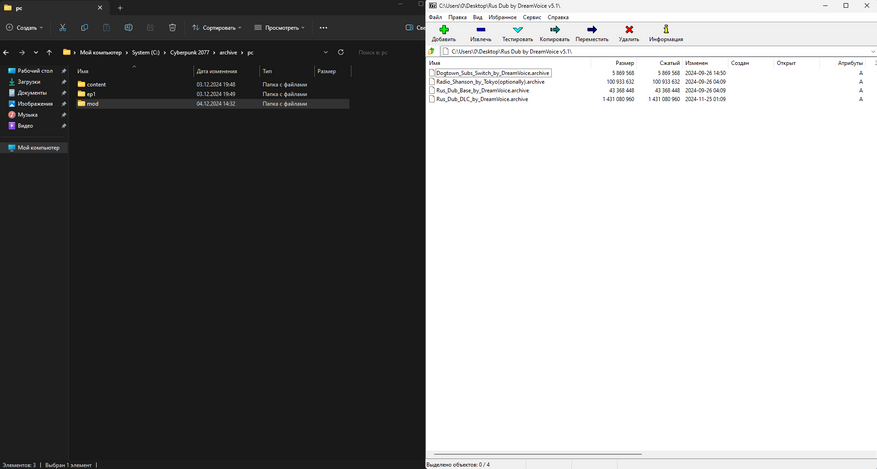This screenshot has height=469, width=877.
Task: Click the 7-Zip horizontal scrollbar
Action: 537,454
